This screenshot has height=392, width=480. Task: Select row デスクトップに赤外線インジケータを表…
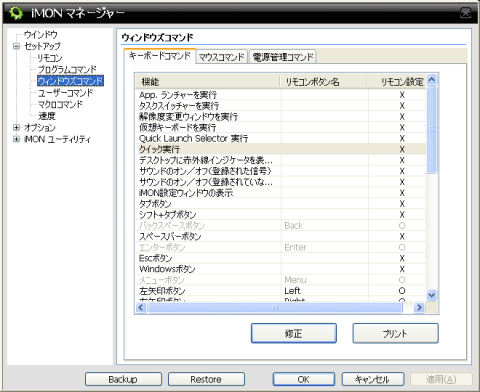click(281, 160)
